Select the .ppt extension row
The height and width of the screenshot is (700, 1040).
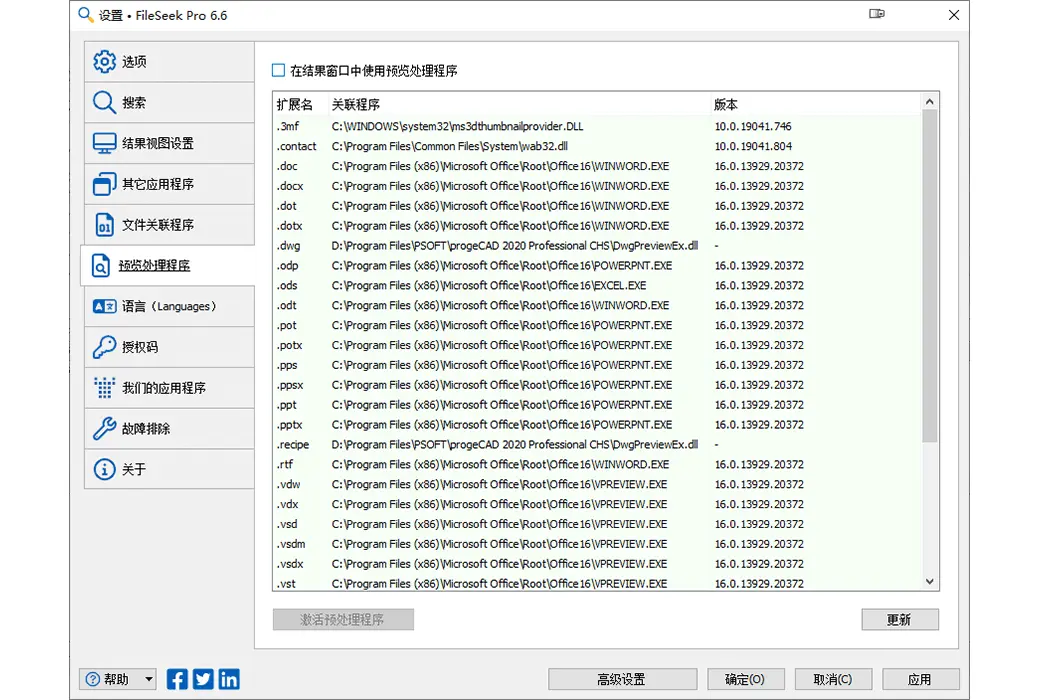point(597,405)
